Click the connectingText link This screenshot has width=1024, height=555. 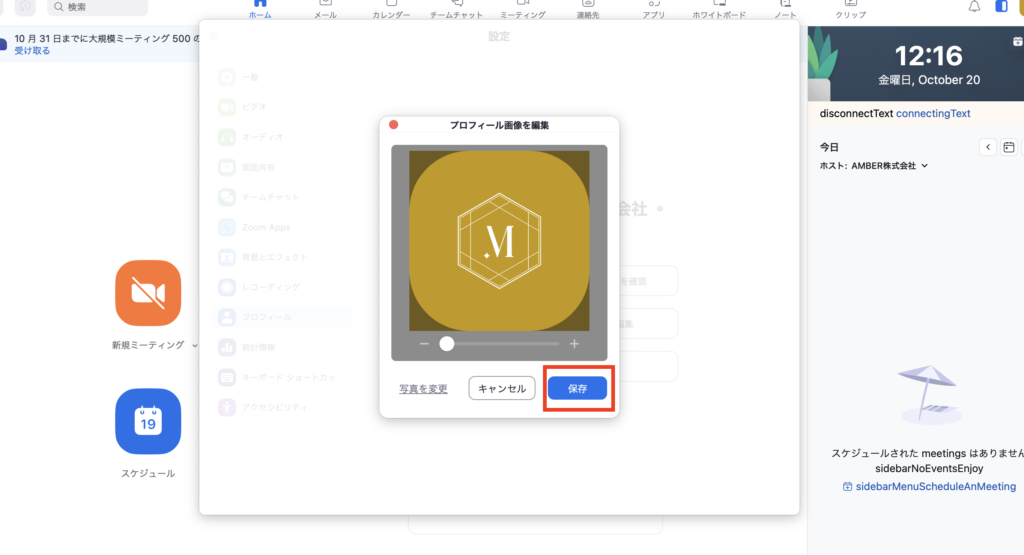932,113
